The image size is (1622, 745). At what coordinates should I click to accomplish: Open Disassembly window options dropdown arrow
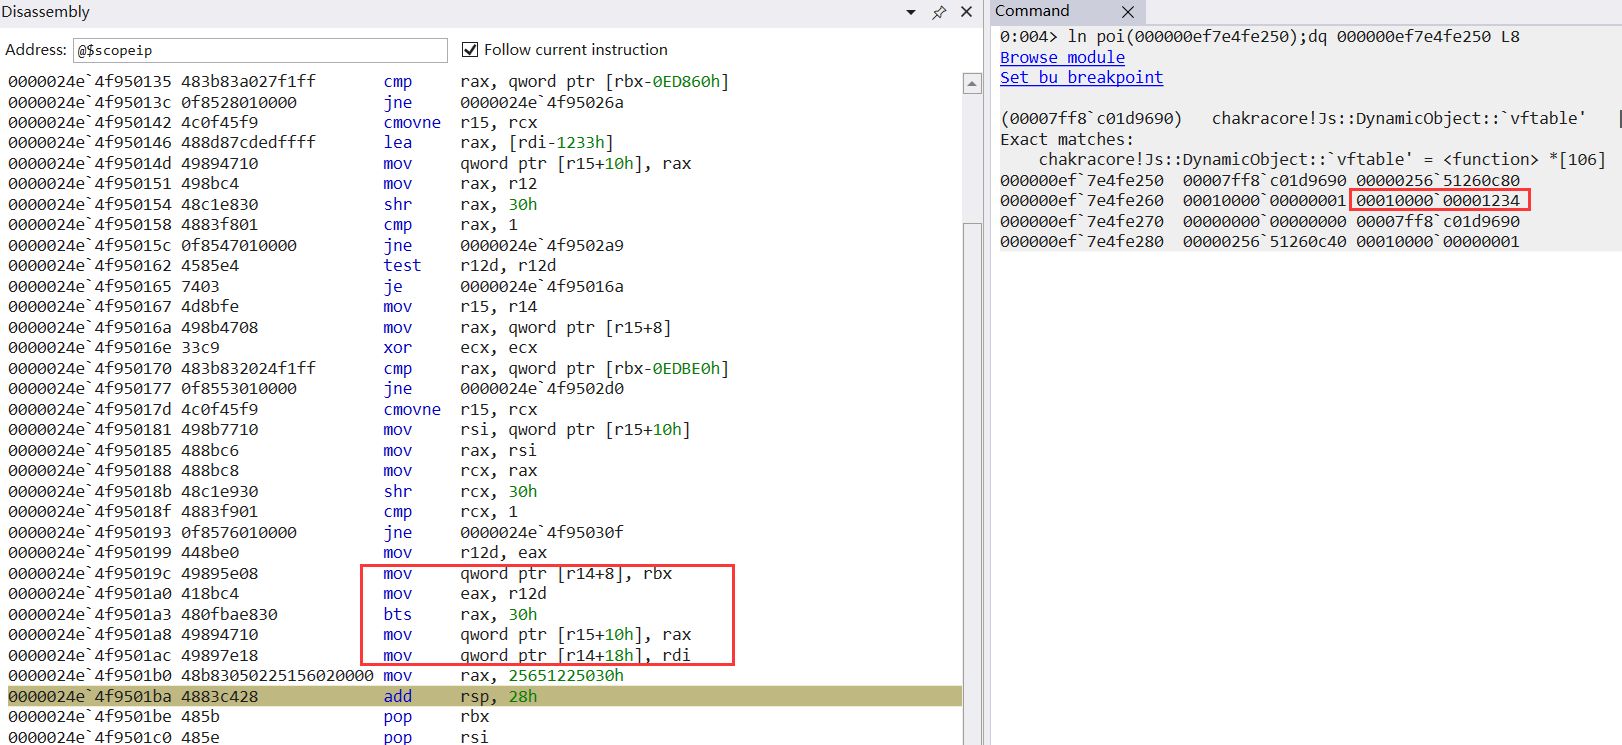point(911,12)
